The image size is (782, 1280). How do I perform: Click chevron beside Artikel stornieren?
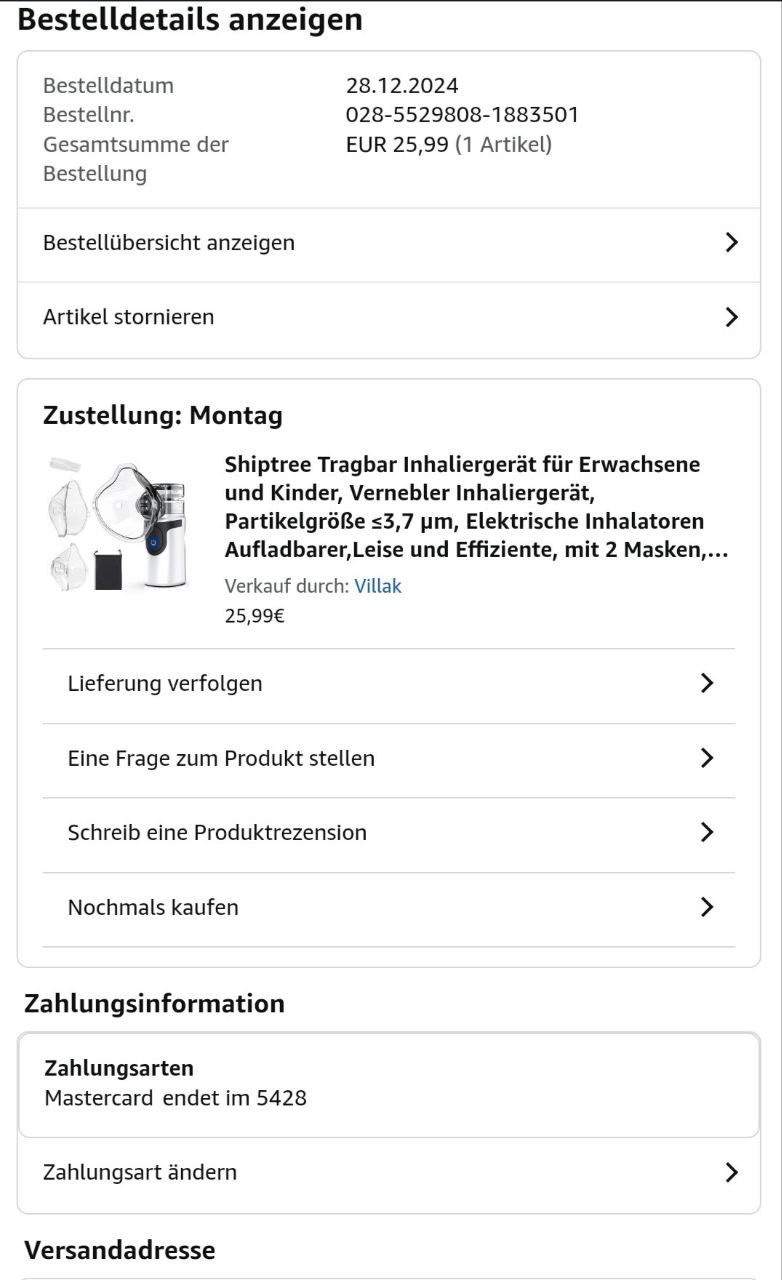[x=731, y=318]
